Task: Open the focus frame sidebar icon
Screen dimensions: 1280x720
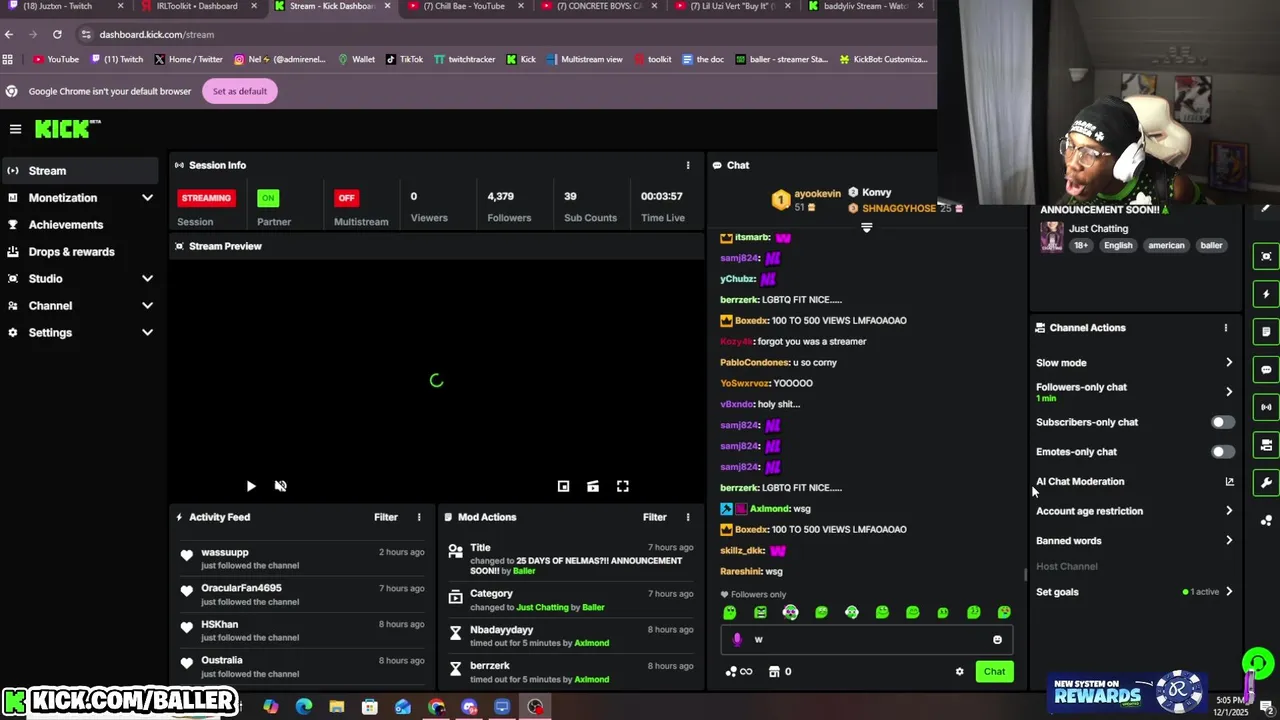Action: [1266, 257]
